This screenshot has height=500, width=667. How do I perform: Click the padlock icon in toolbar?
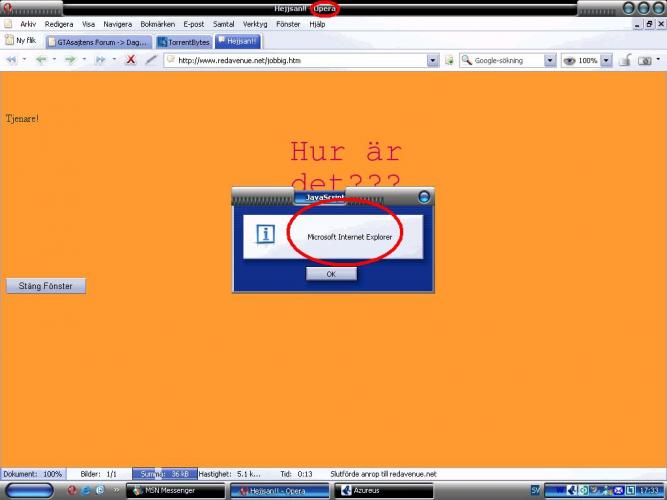[x=625, y=60]
